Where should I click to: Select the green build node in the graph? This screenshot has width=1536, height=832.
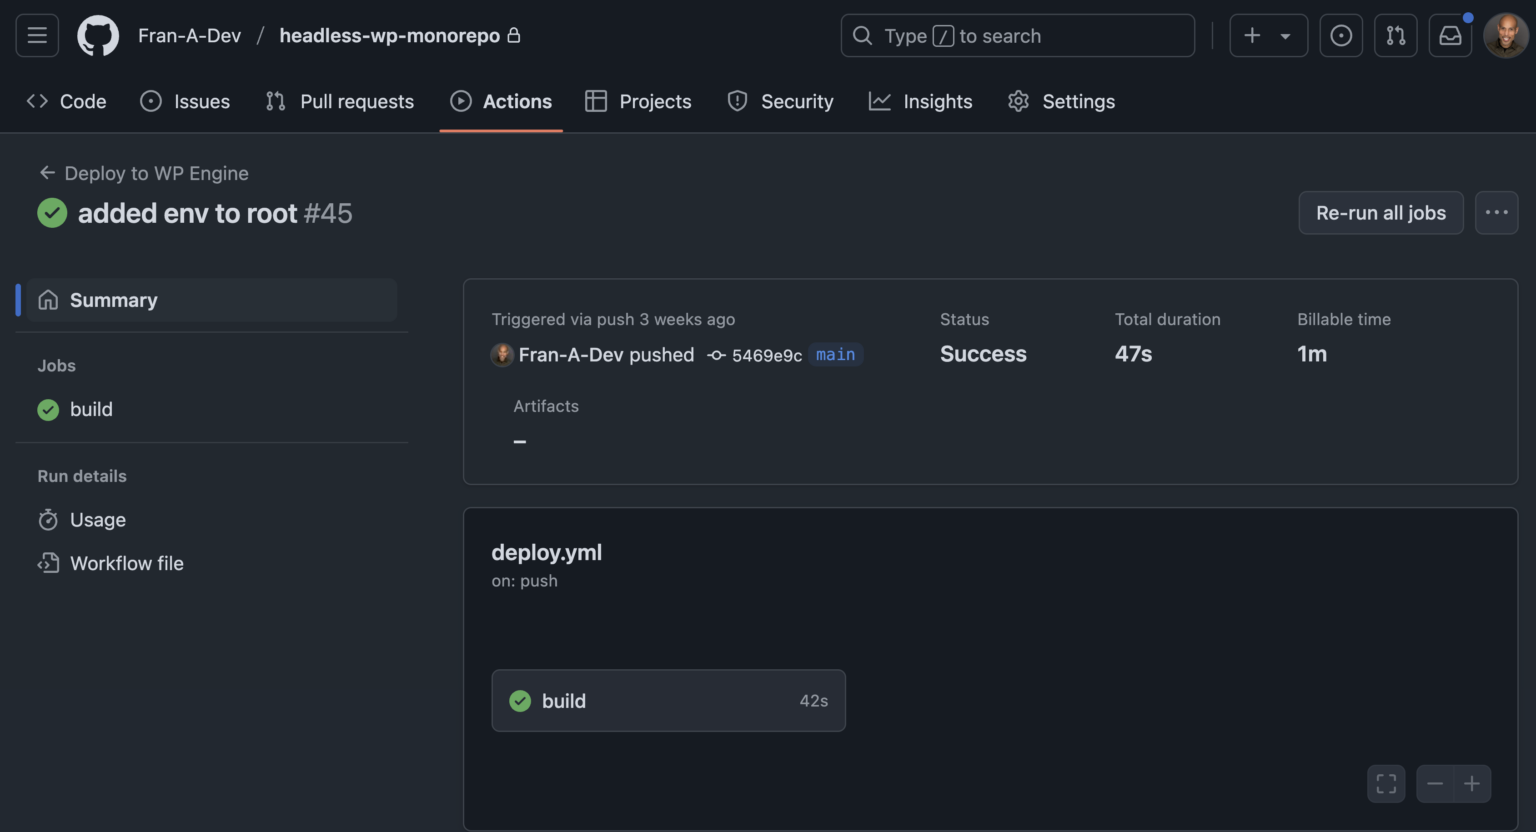(668, 700)
